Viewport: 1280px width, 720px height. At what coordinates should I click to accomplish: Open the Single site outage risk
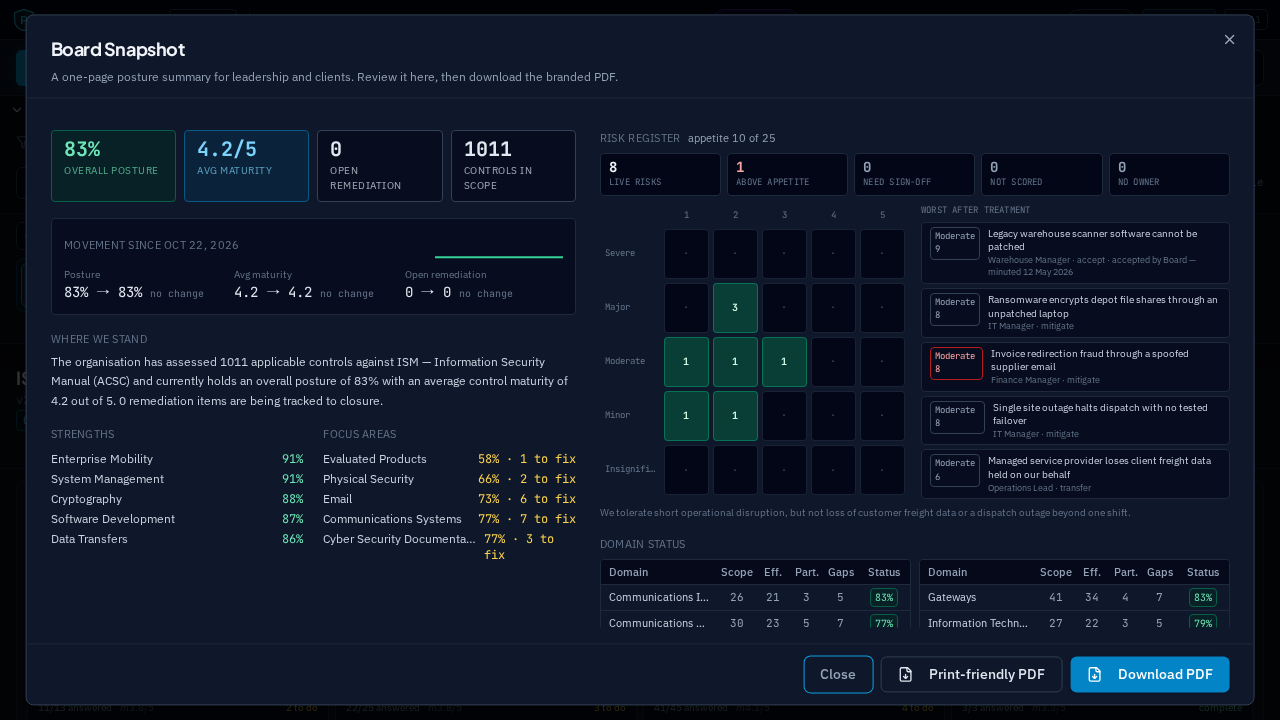[x=1075, y=420]
